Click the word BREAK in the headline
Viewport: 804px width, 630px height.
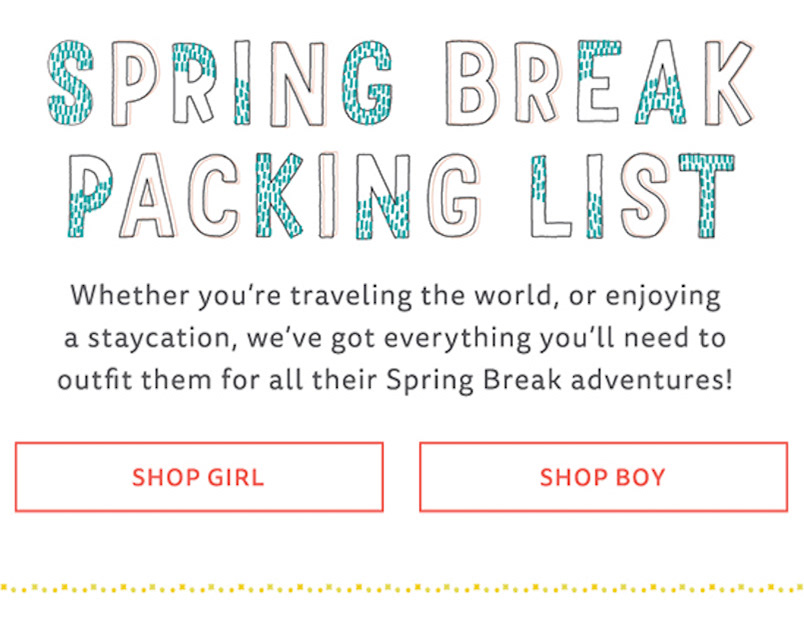pos(599,83)
